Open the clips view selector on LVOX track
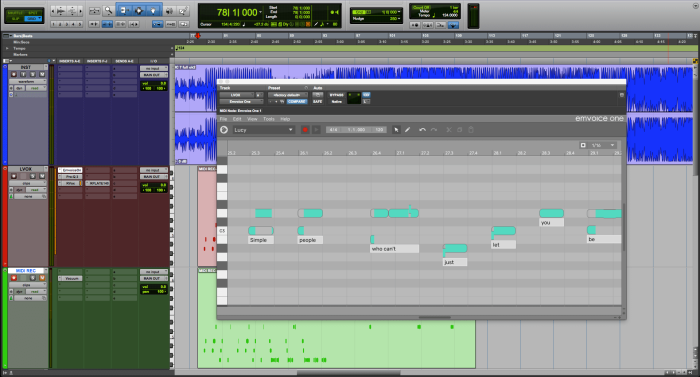700x377 pixels. 28,184
